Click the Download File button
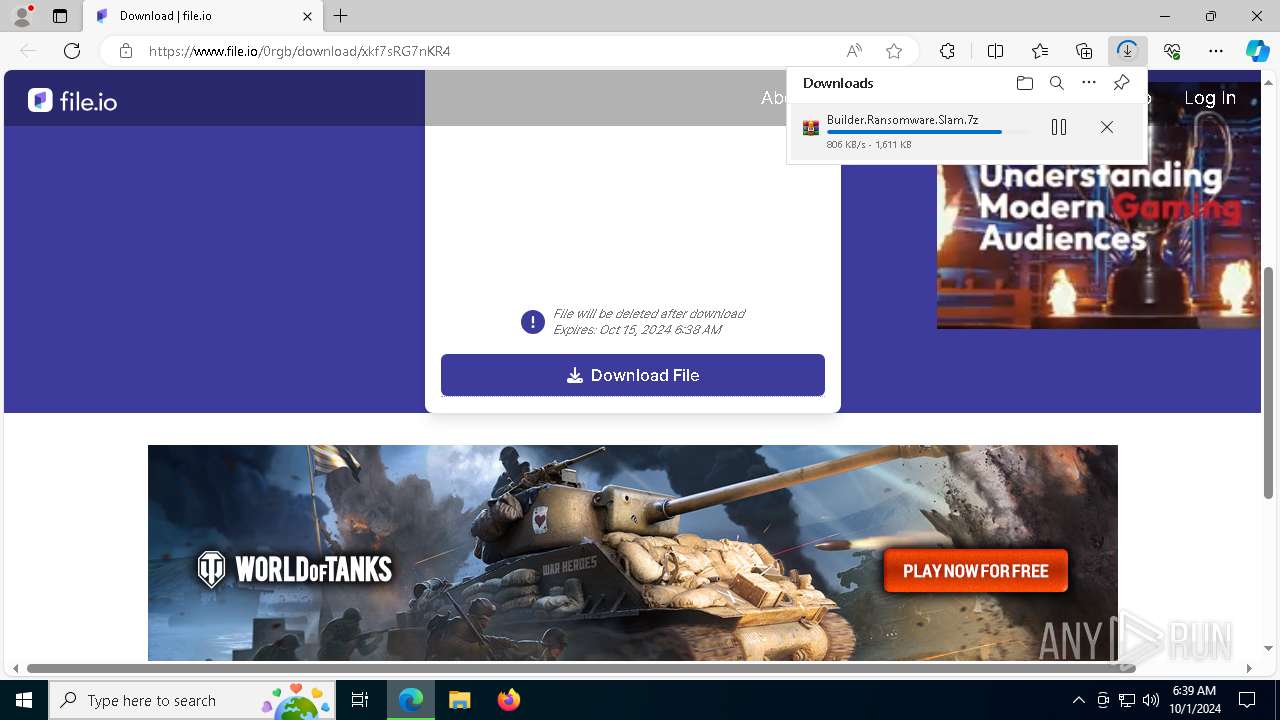Image resolution: width=1280 pixels, height=720 pixels. (x=633, y=375)
